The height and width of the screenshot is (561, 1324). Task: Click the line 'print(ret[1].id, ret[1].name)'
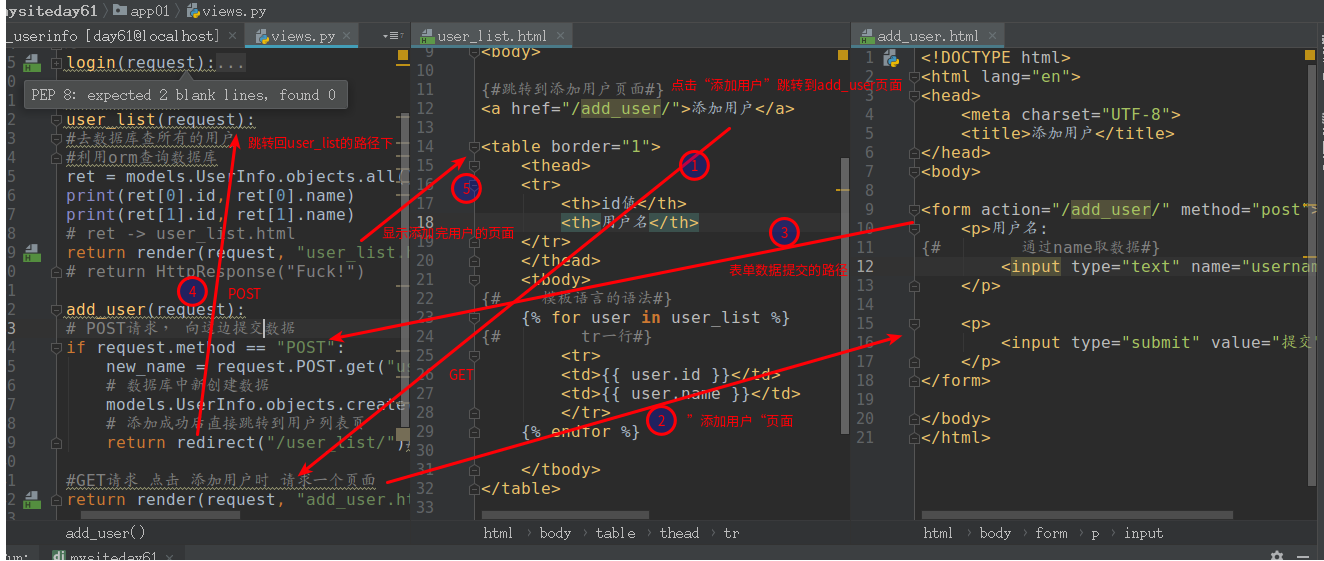coord(210,215)
